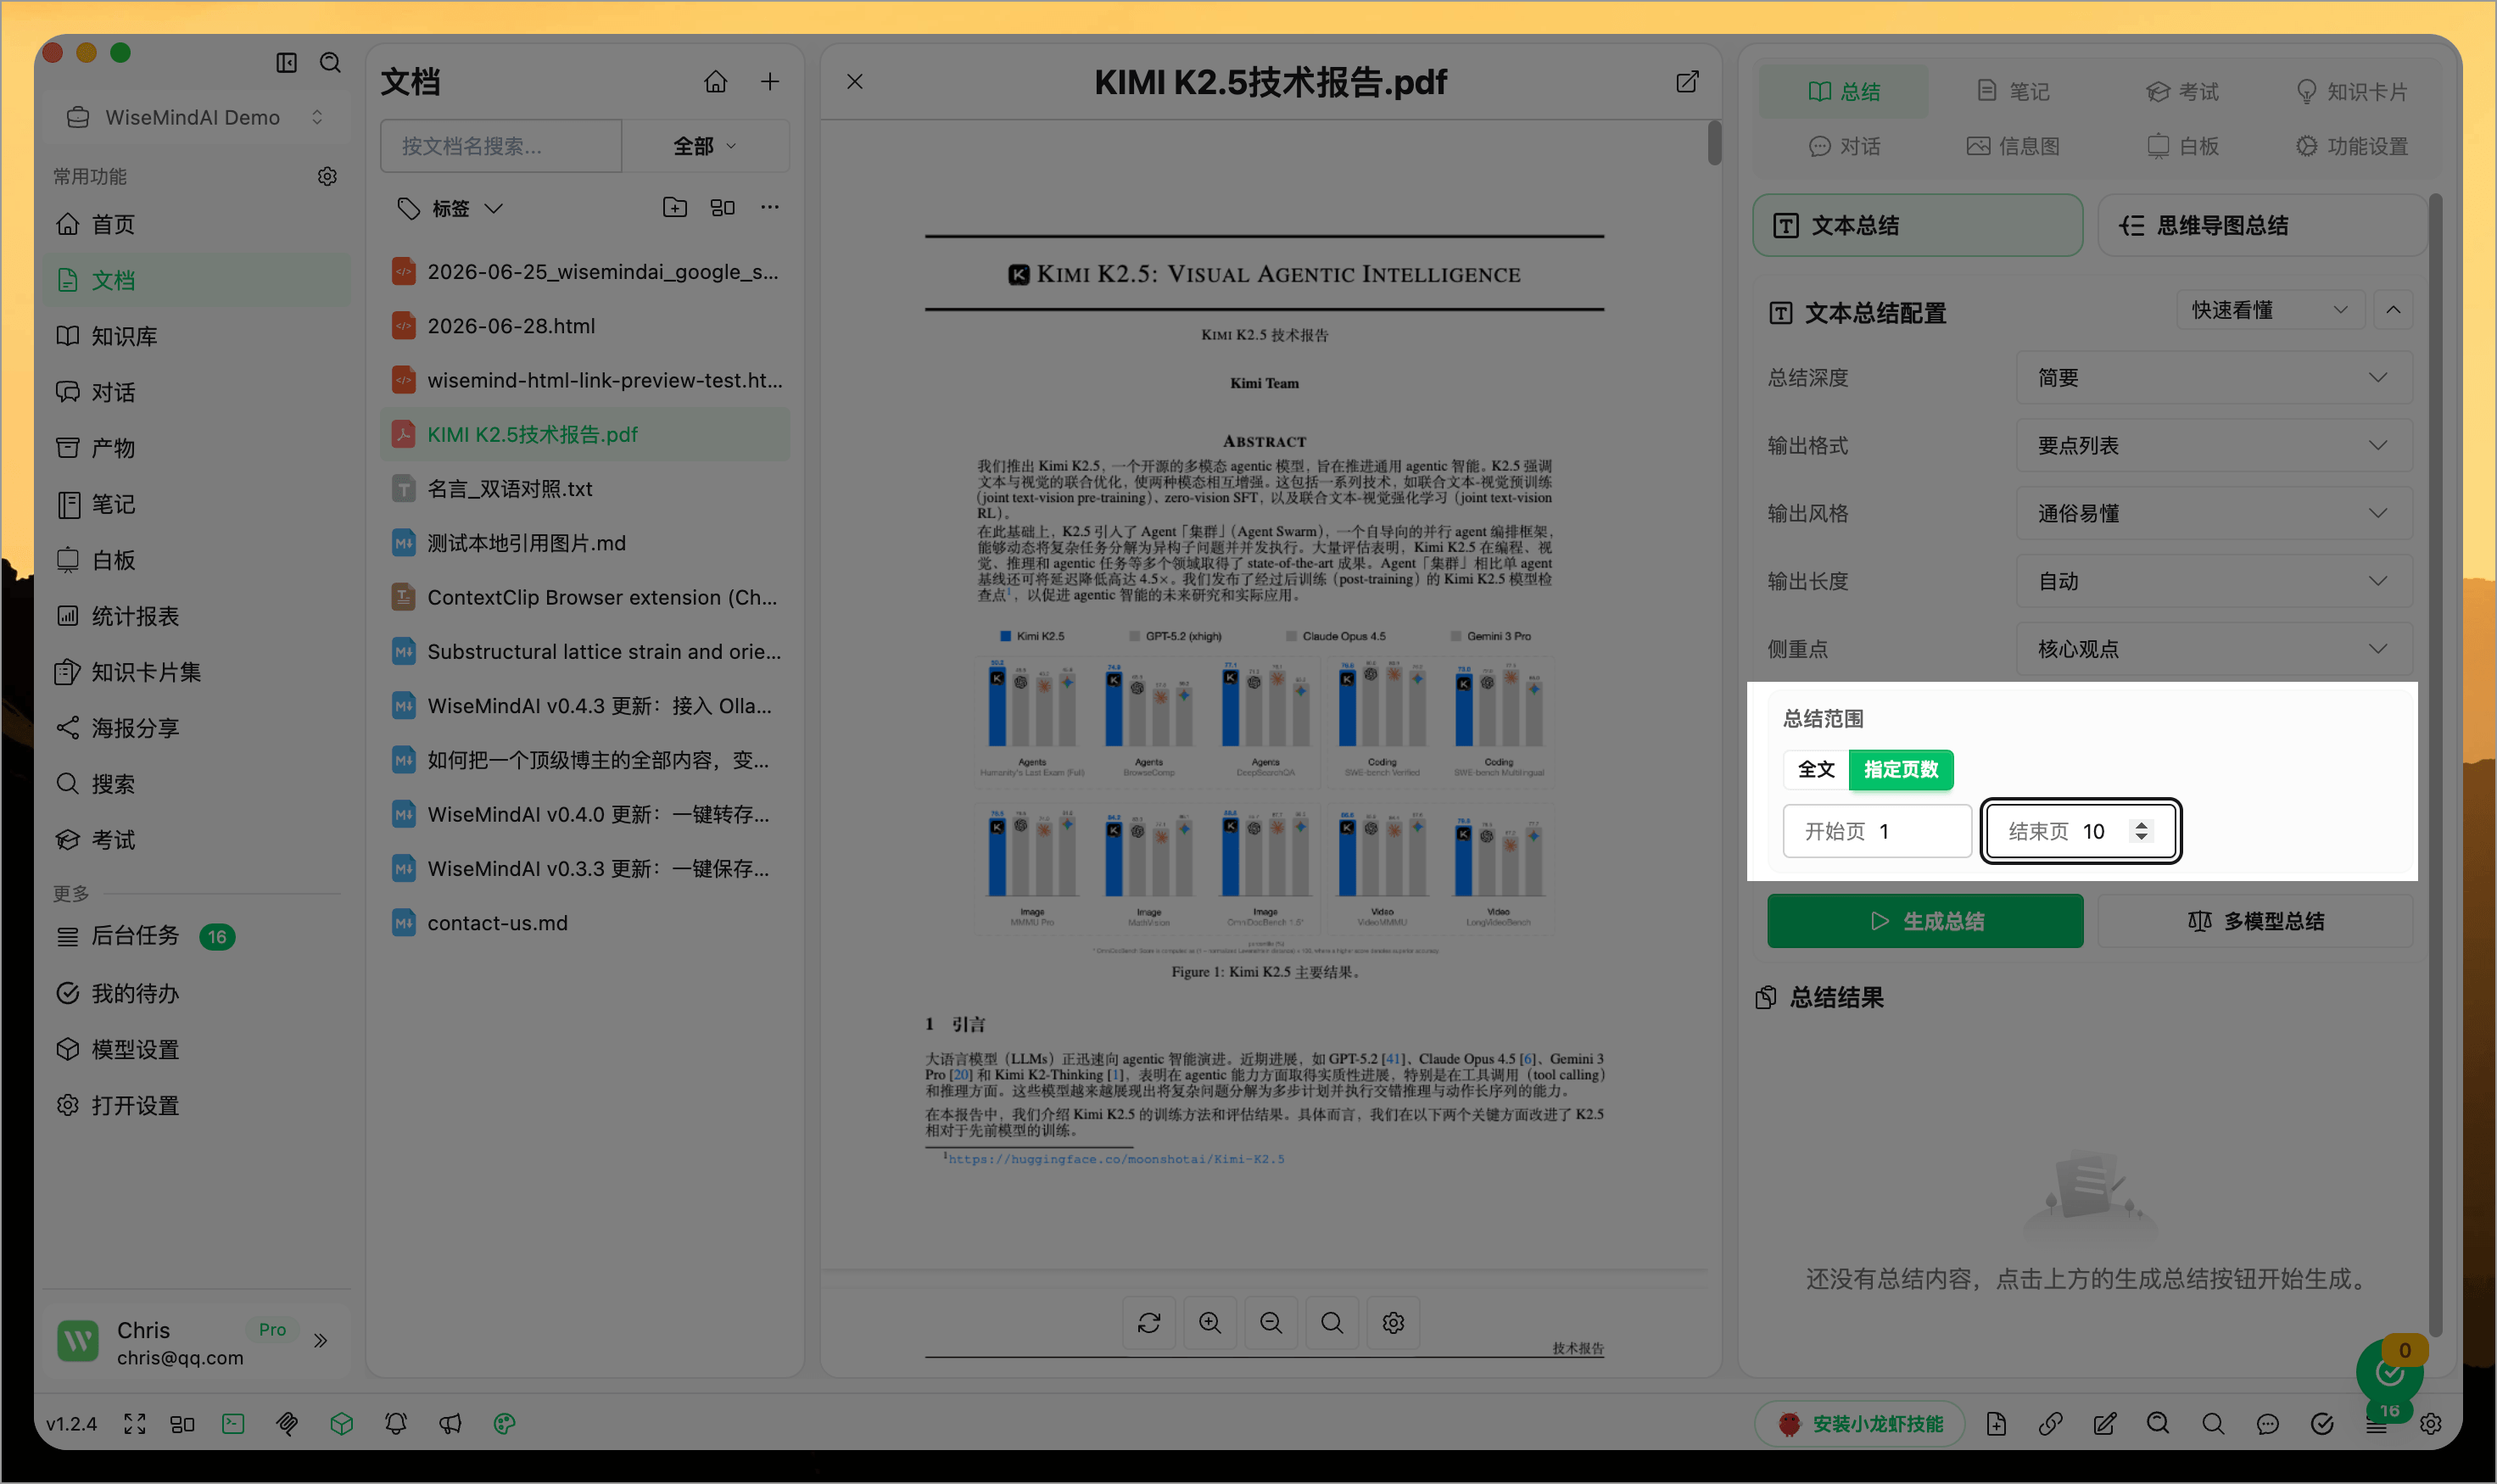2497x1484 pixels.
Task: Open the 总结深度 dropdown
Action: (2214, 378)
